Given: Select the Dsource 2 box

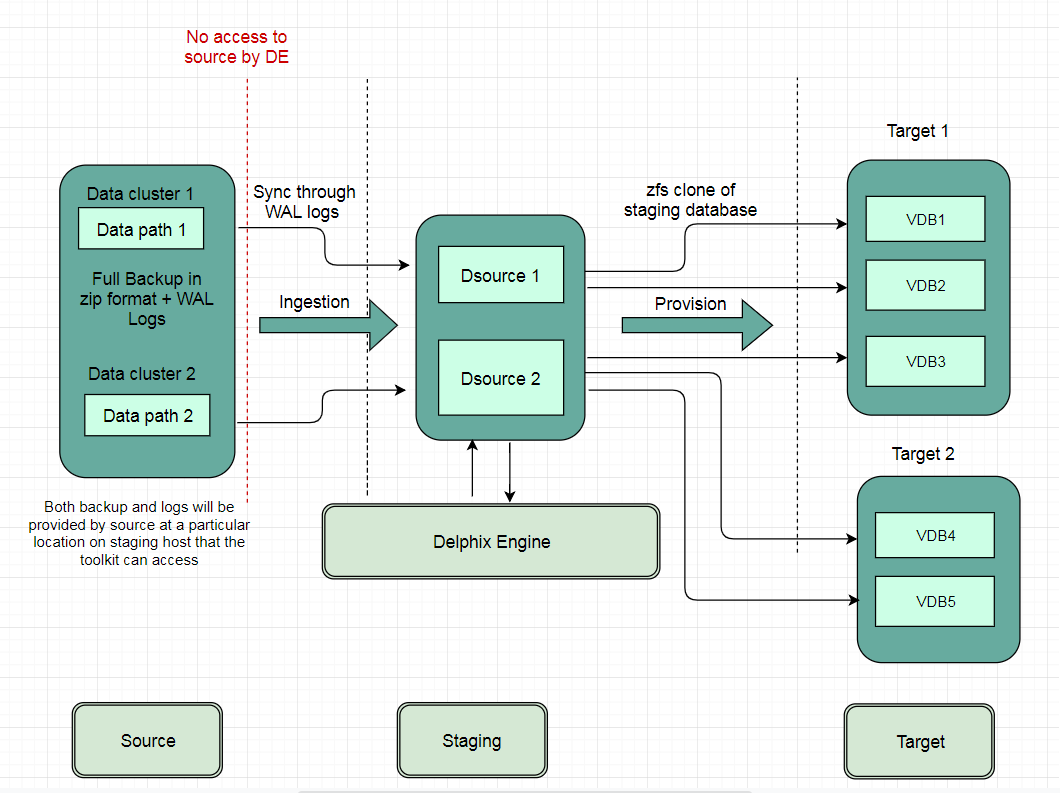Looking at the screenshot, I should 500,379.
